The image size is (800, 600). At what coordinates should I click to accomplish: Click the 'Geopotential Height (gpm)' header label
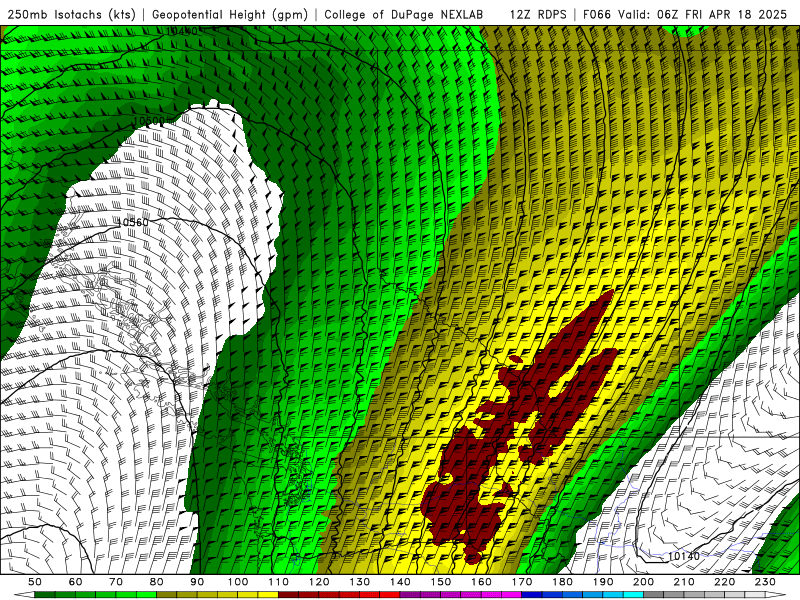230,14
